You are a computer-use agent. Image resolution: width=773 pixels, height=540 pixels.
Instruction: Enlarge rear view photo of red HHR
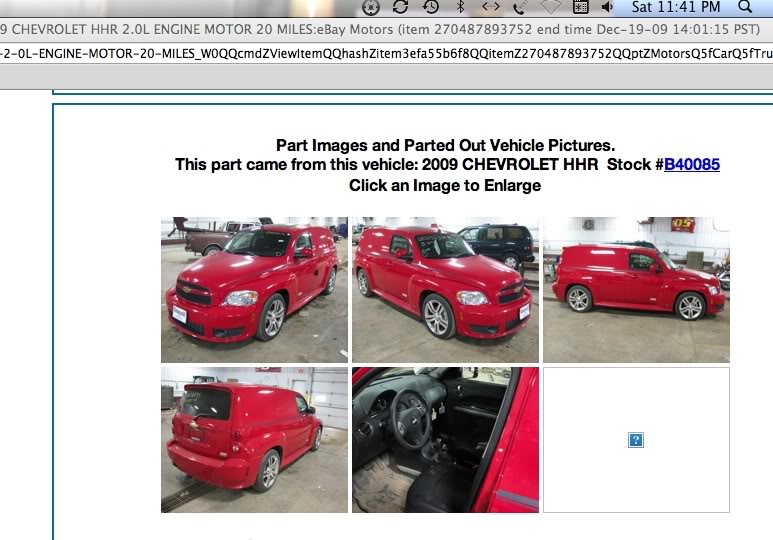tap(254, 440)
